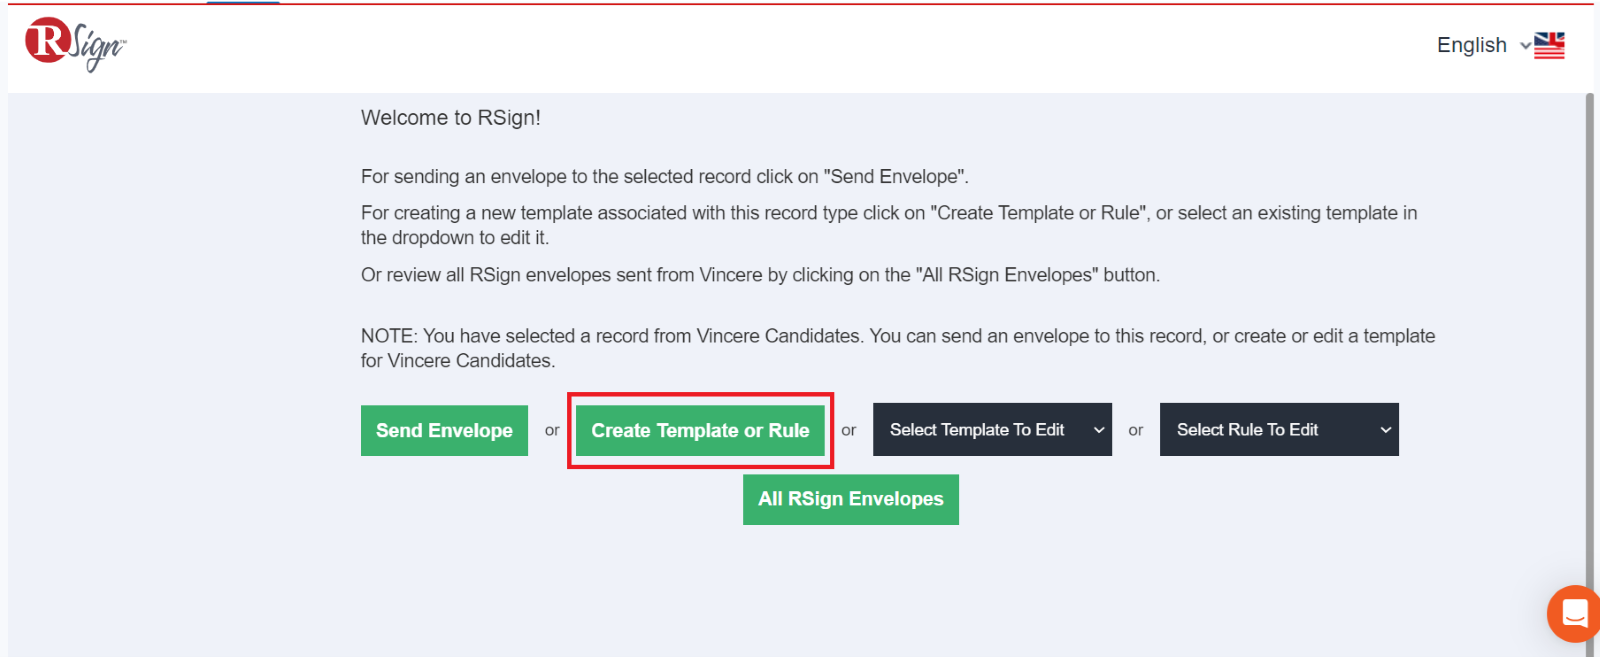Click the Welcome to RSign! heading
This screenshot has height=657, width=1600.
(x=451, y=118)
